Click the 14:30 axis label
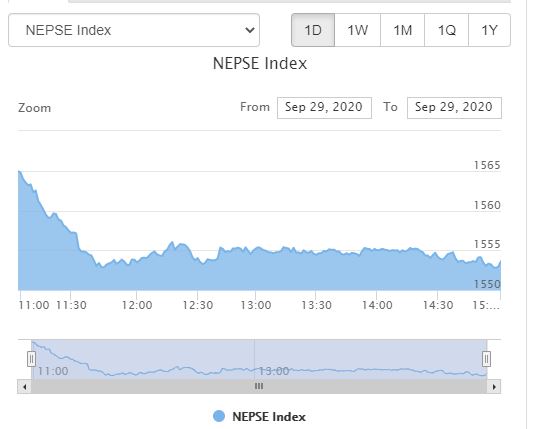The image size is (549, 429). click(x=438, y=305)
